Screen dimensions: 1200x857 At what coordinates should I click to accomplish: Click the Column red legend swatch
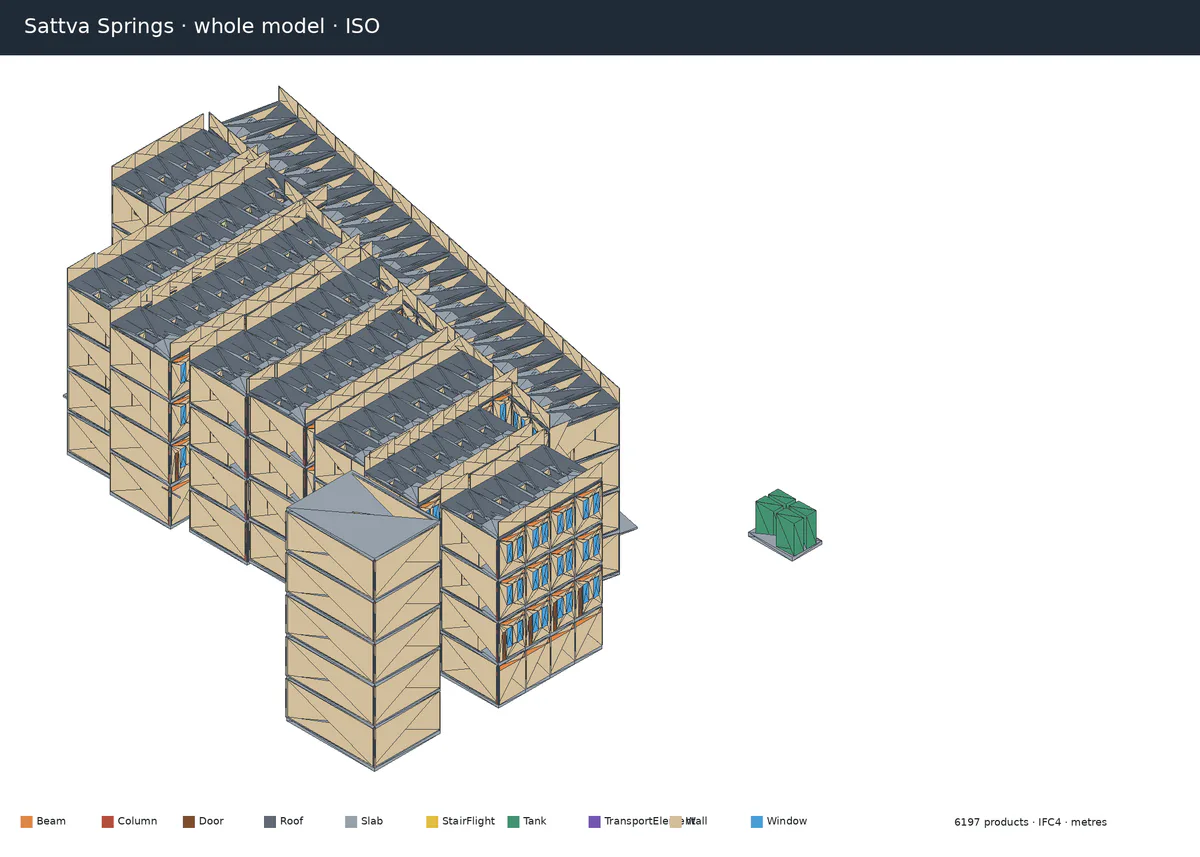point(107,822)
